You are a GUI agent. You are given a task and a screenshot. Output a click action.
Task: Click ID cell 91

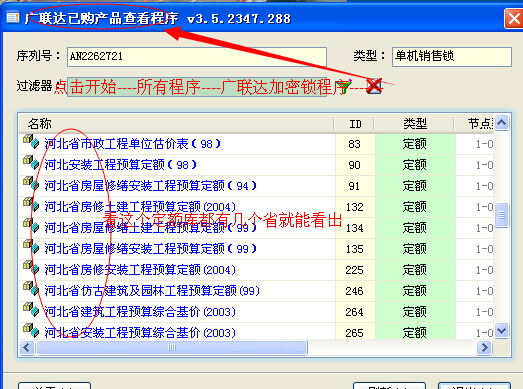(355, 186)
